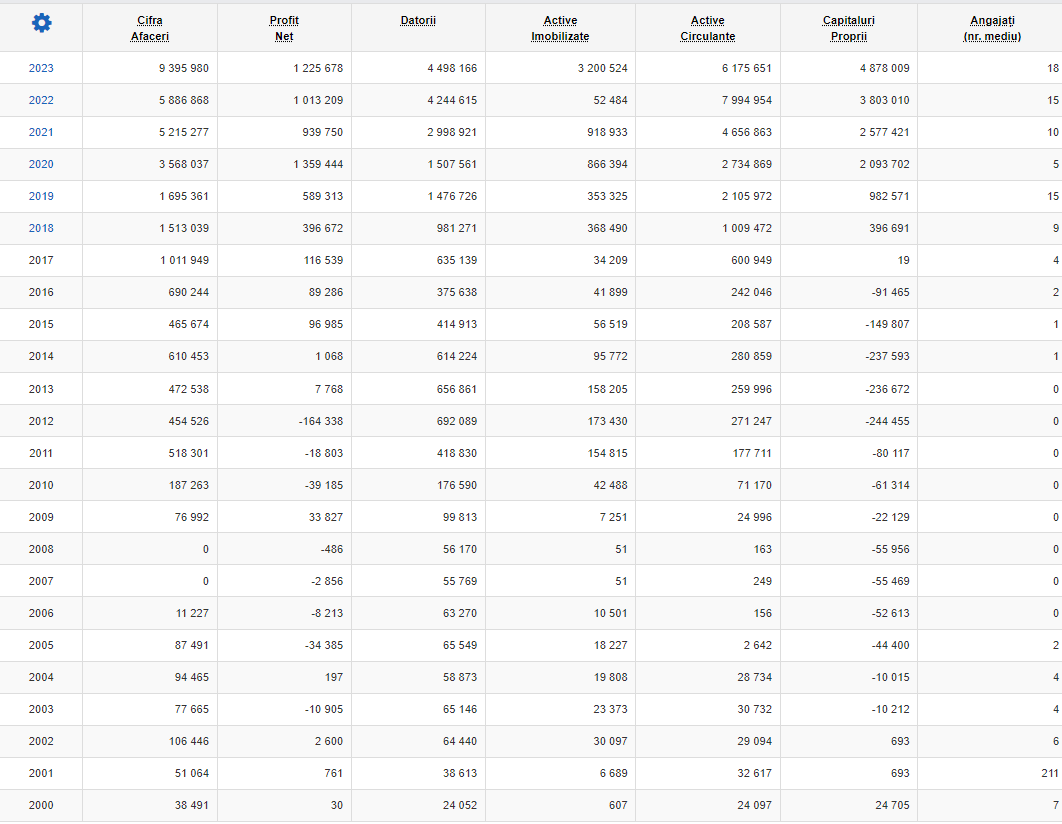Select the 71 170 current assets cell
This screenshot has width=1062, height=824.
tap(708, 485)
